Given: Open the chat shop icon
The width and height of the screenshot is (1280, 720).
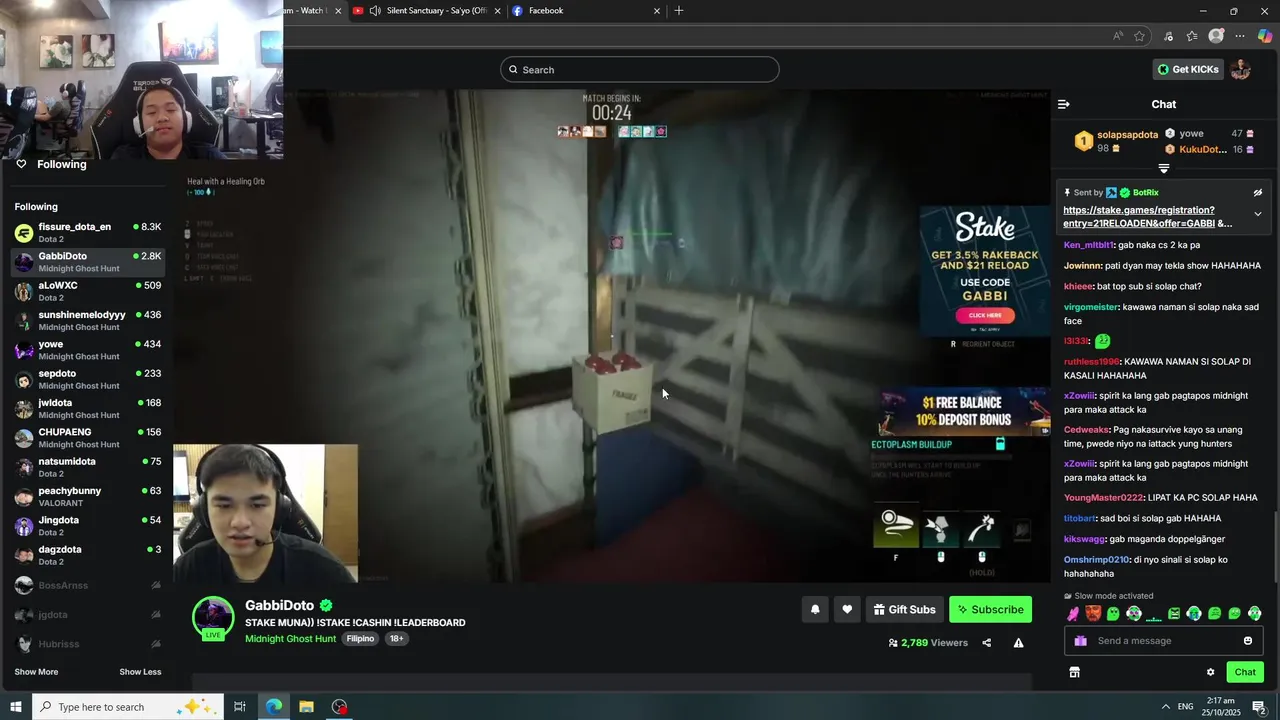Looking at the screenshot, I should tap(1074, 672).
